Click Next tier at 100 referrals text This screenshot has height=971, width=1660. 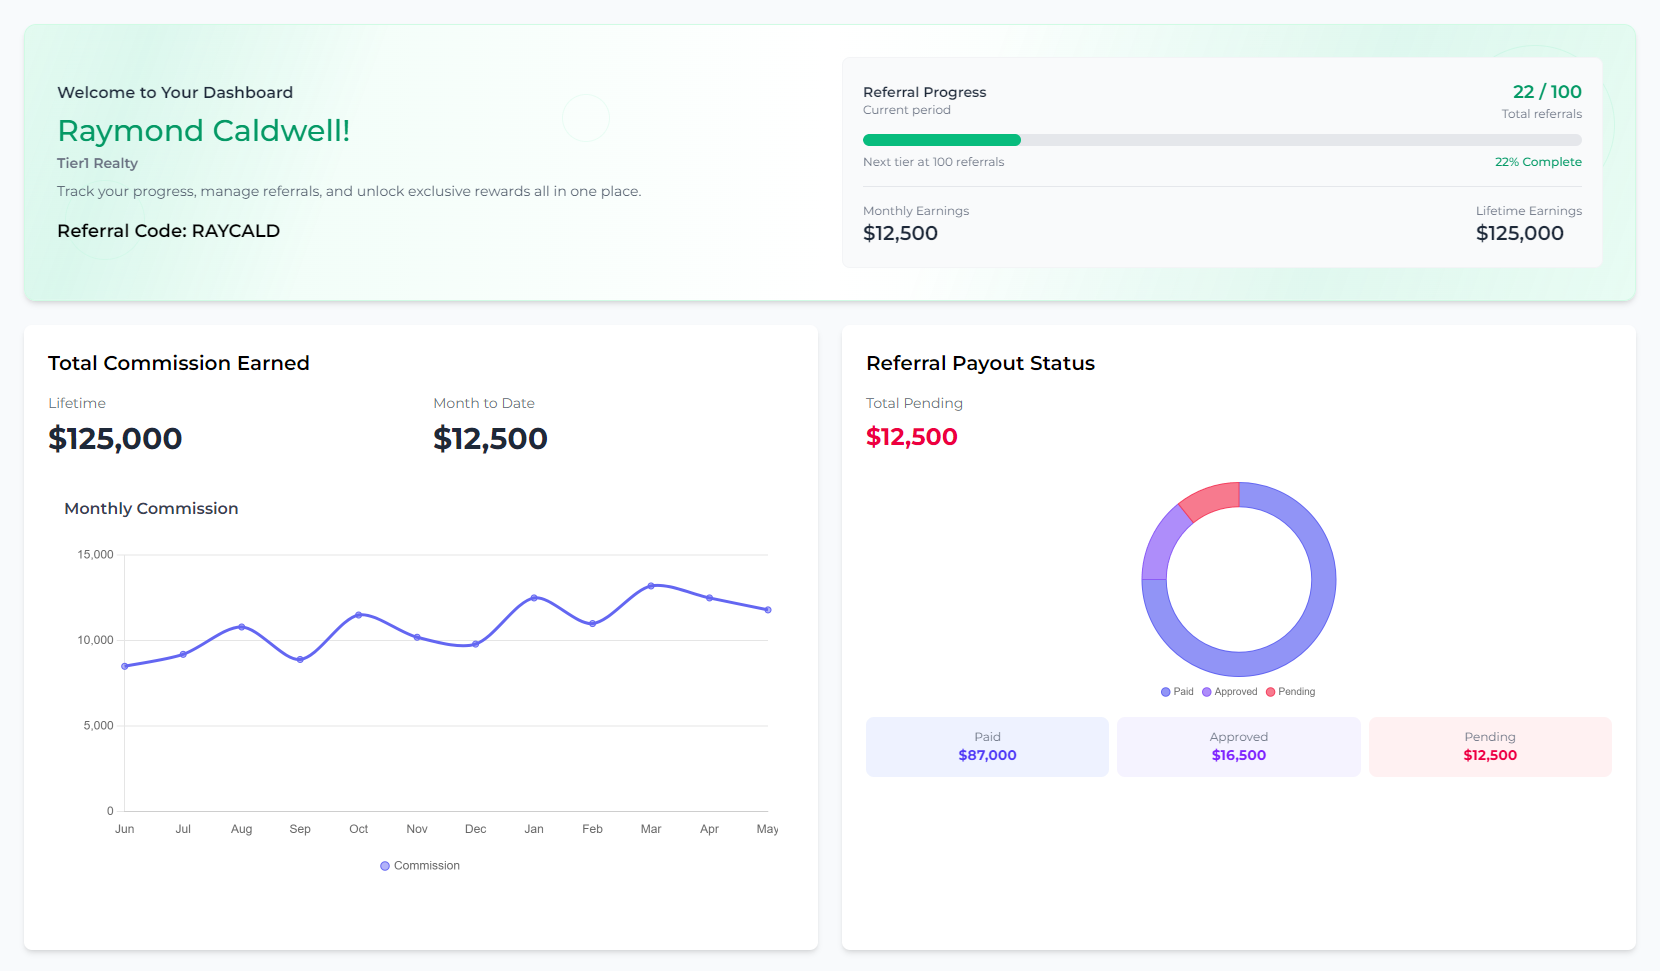pyautogui.click(x=934, y=162)
